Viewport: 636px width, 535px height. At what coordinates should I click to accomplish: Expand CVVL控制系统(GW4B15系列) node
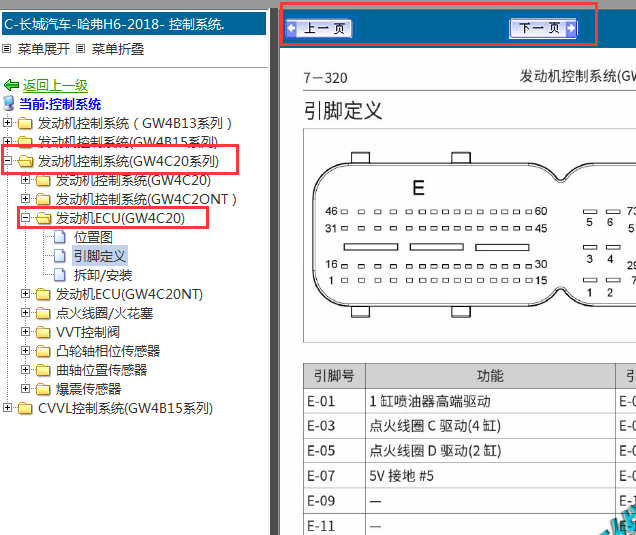pyautogui.click(x=7, y=408)
